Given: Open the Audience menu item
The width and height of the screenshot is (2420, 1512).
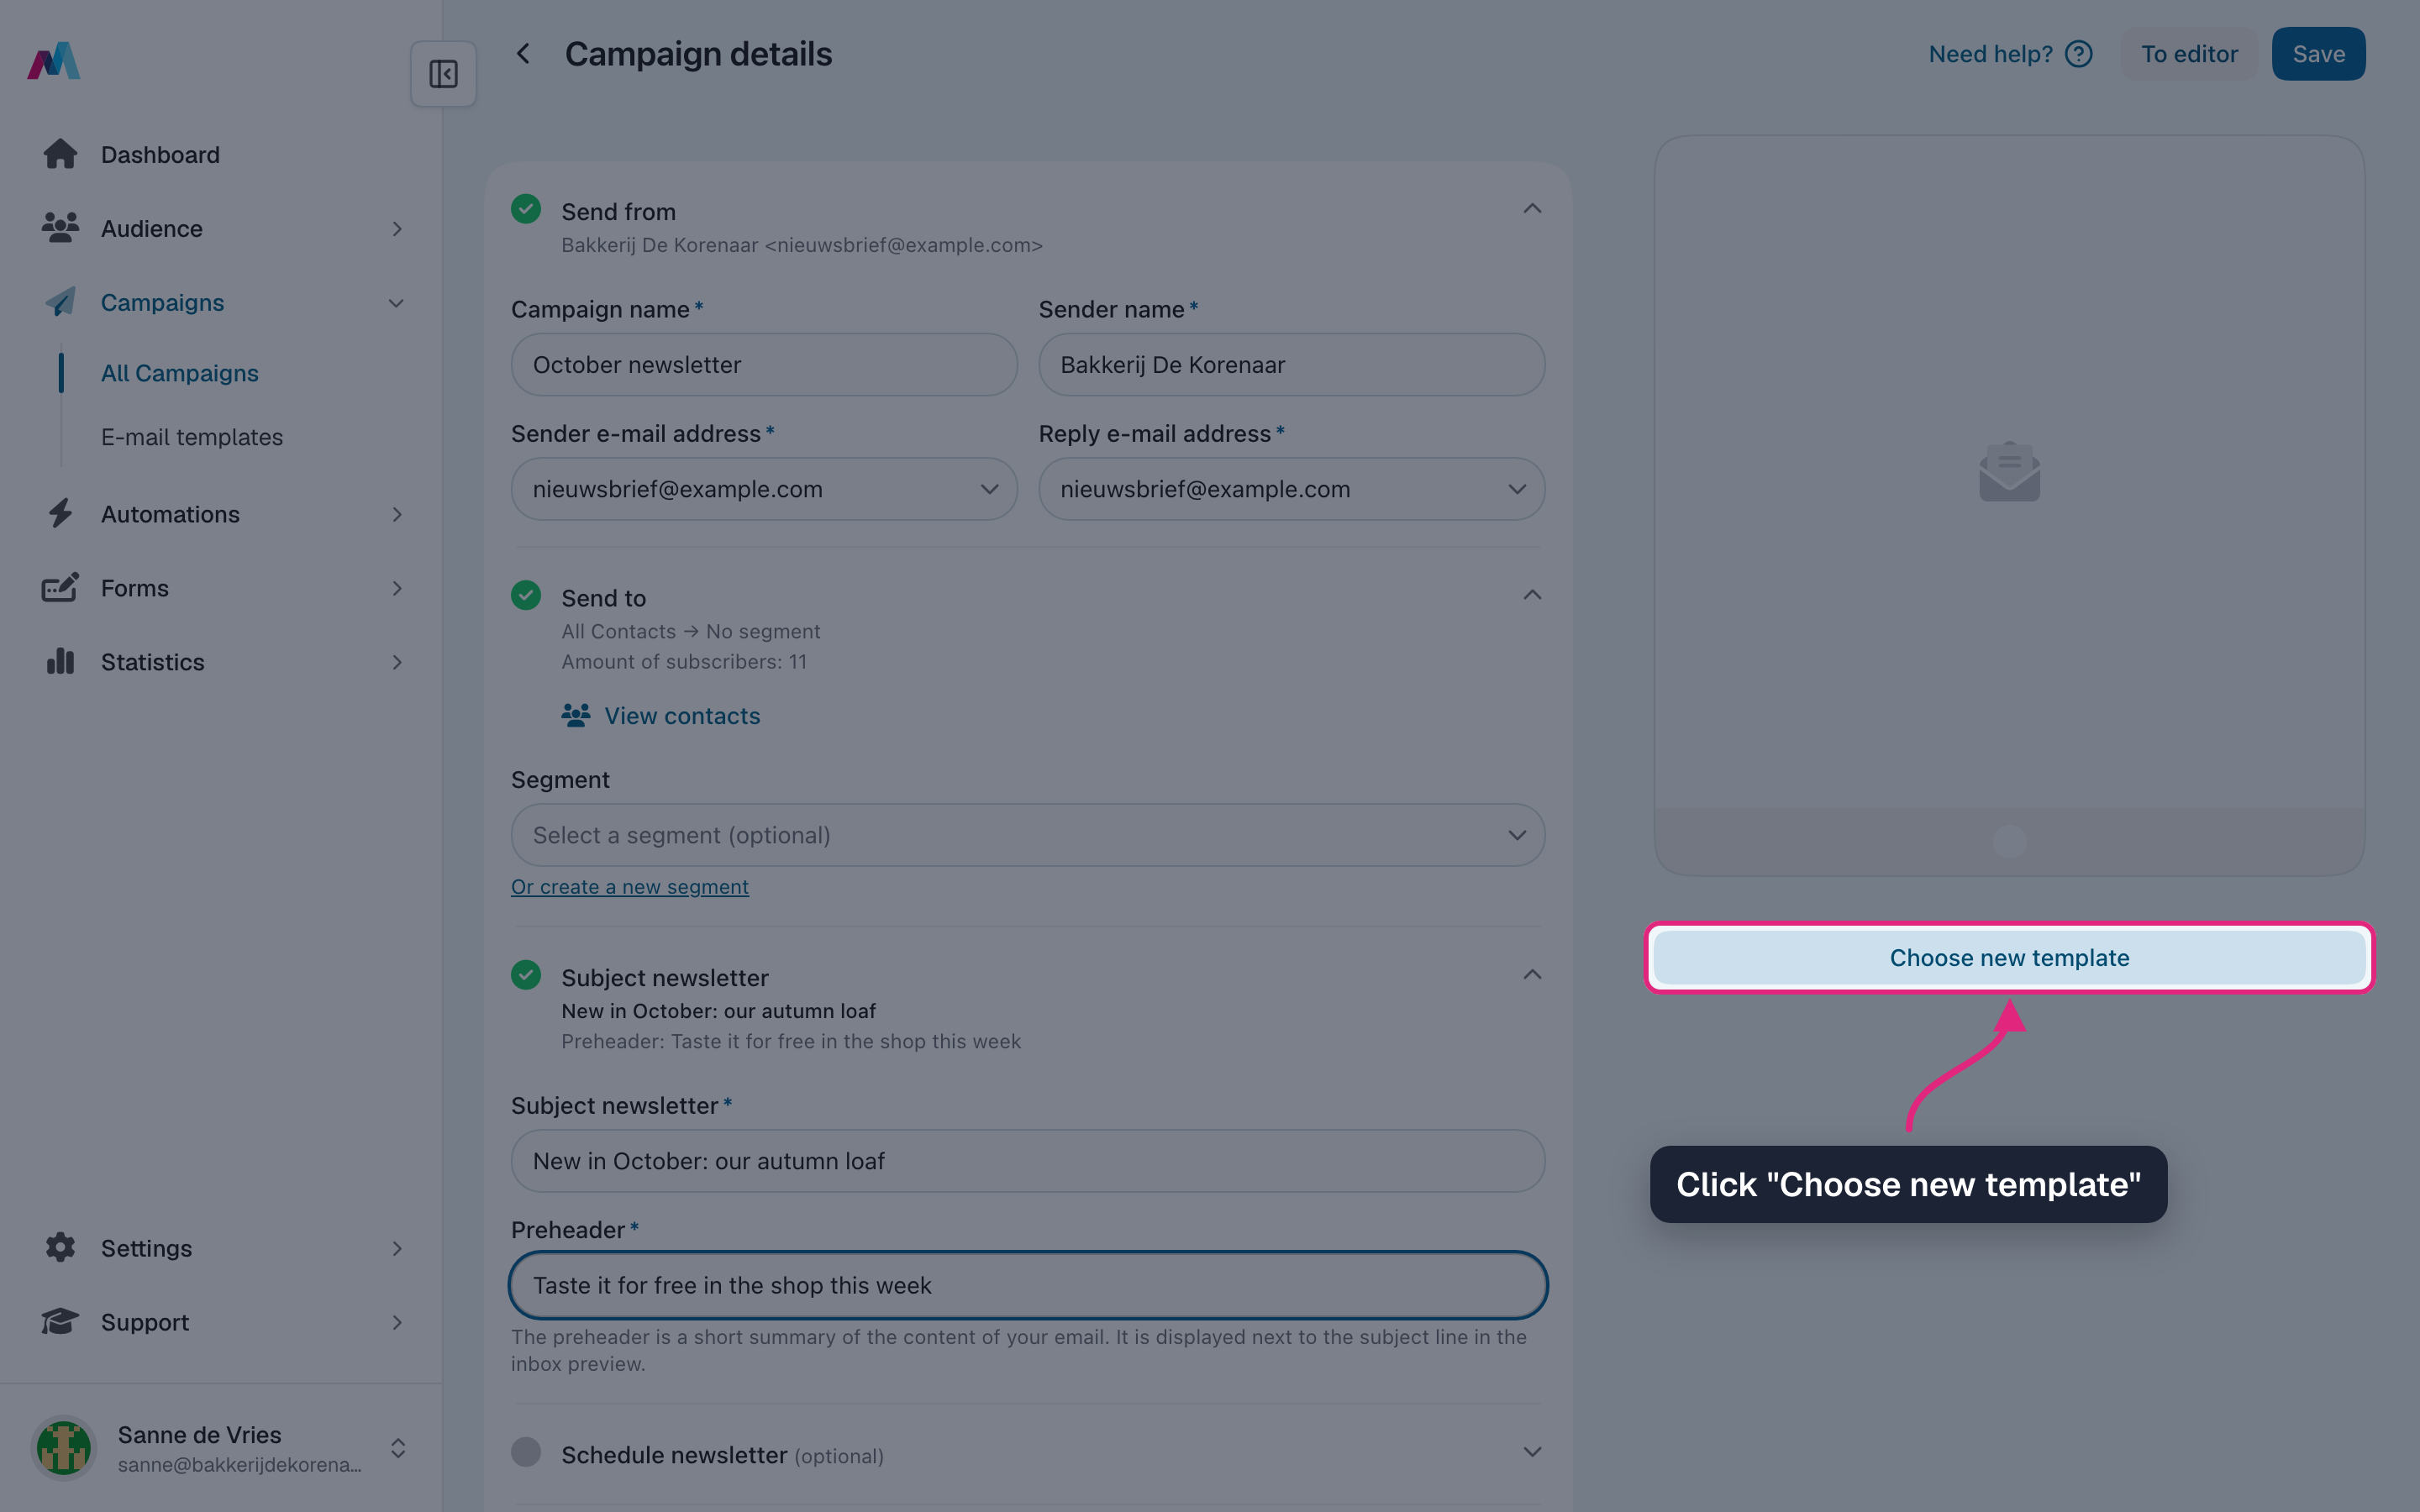Looking at the screenshot, I should click(152, 229).
